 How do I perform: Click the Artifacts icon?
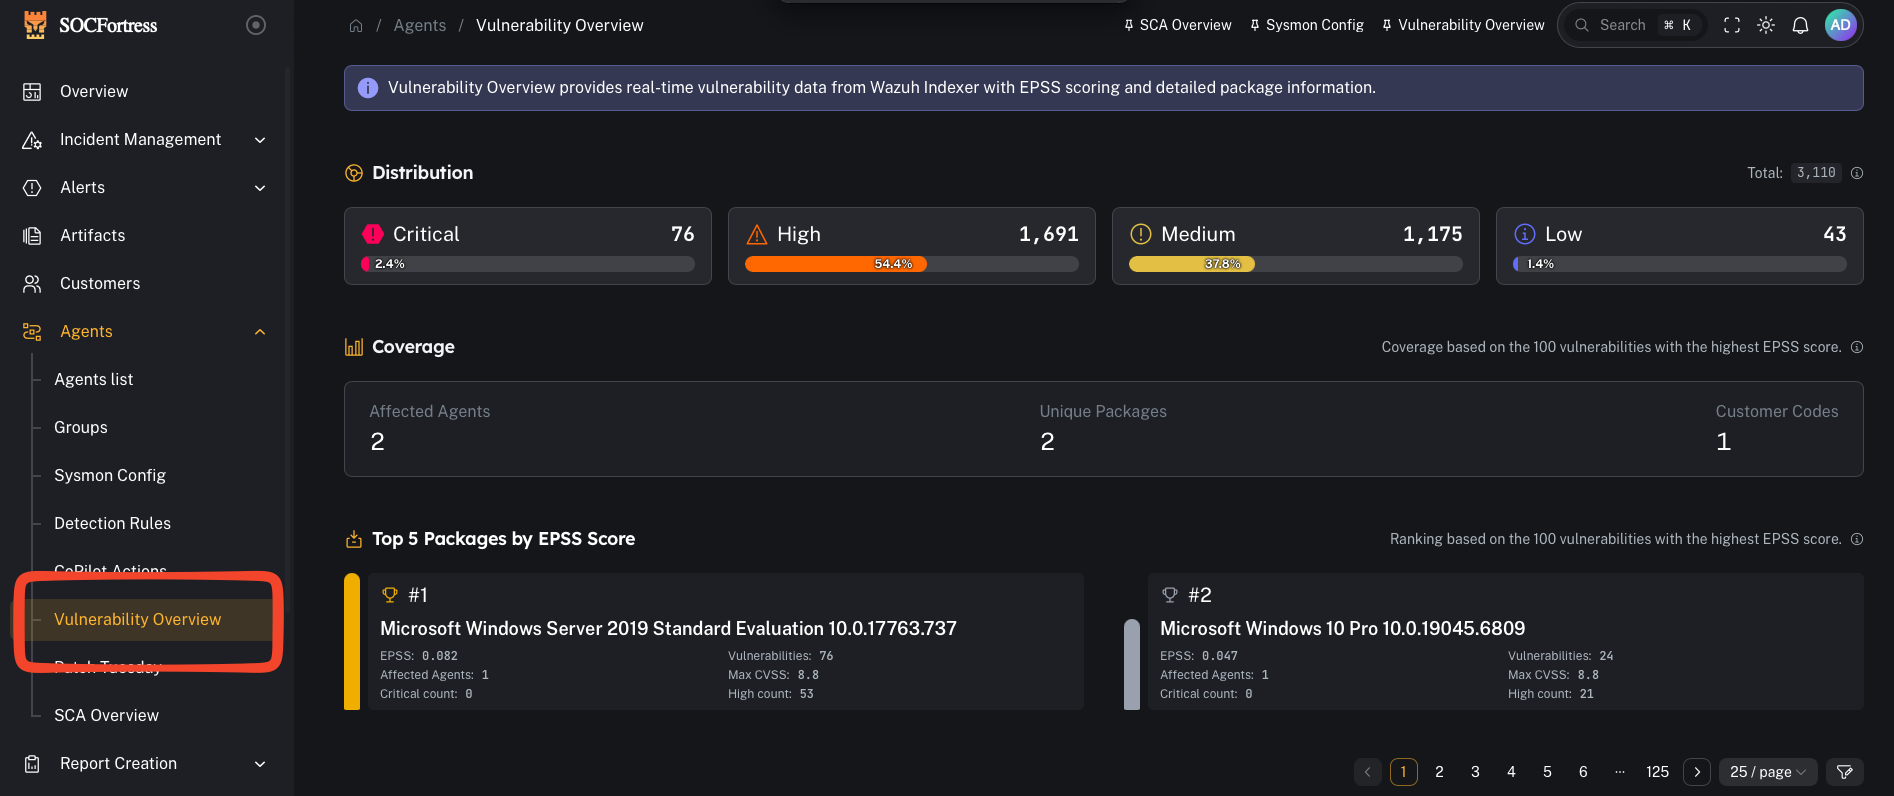click(32, 236)
